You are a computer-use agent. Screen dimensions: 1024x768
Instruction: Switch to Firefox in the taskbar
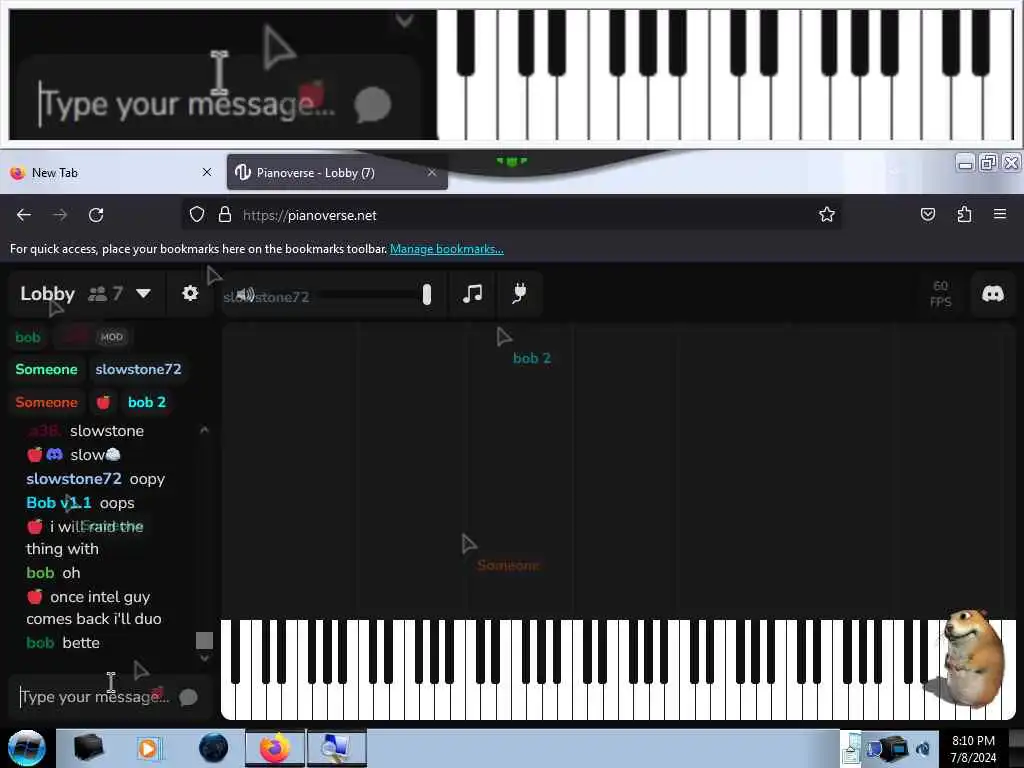tap(275, 748)
